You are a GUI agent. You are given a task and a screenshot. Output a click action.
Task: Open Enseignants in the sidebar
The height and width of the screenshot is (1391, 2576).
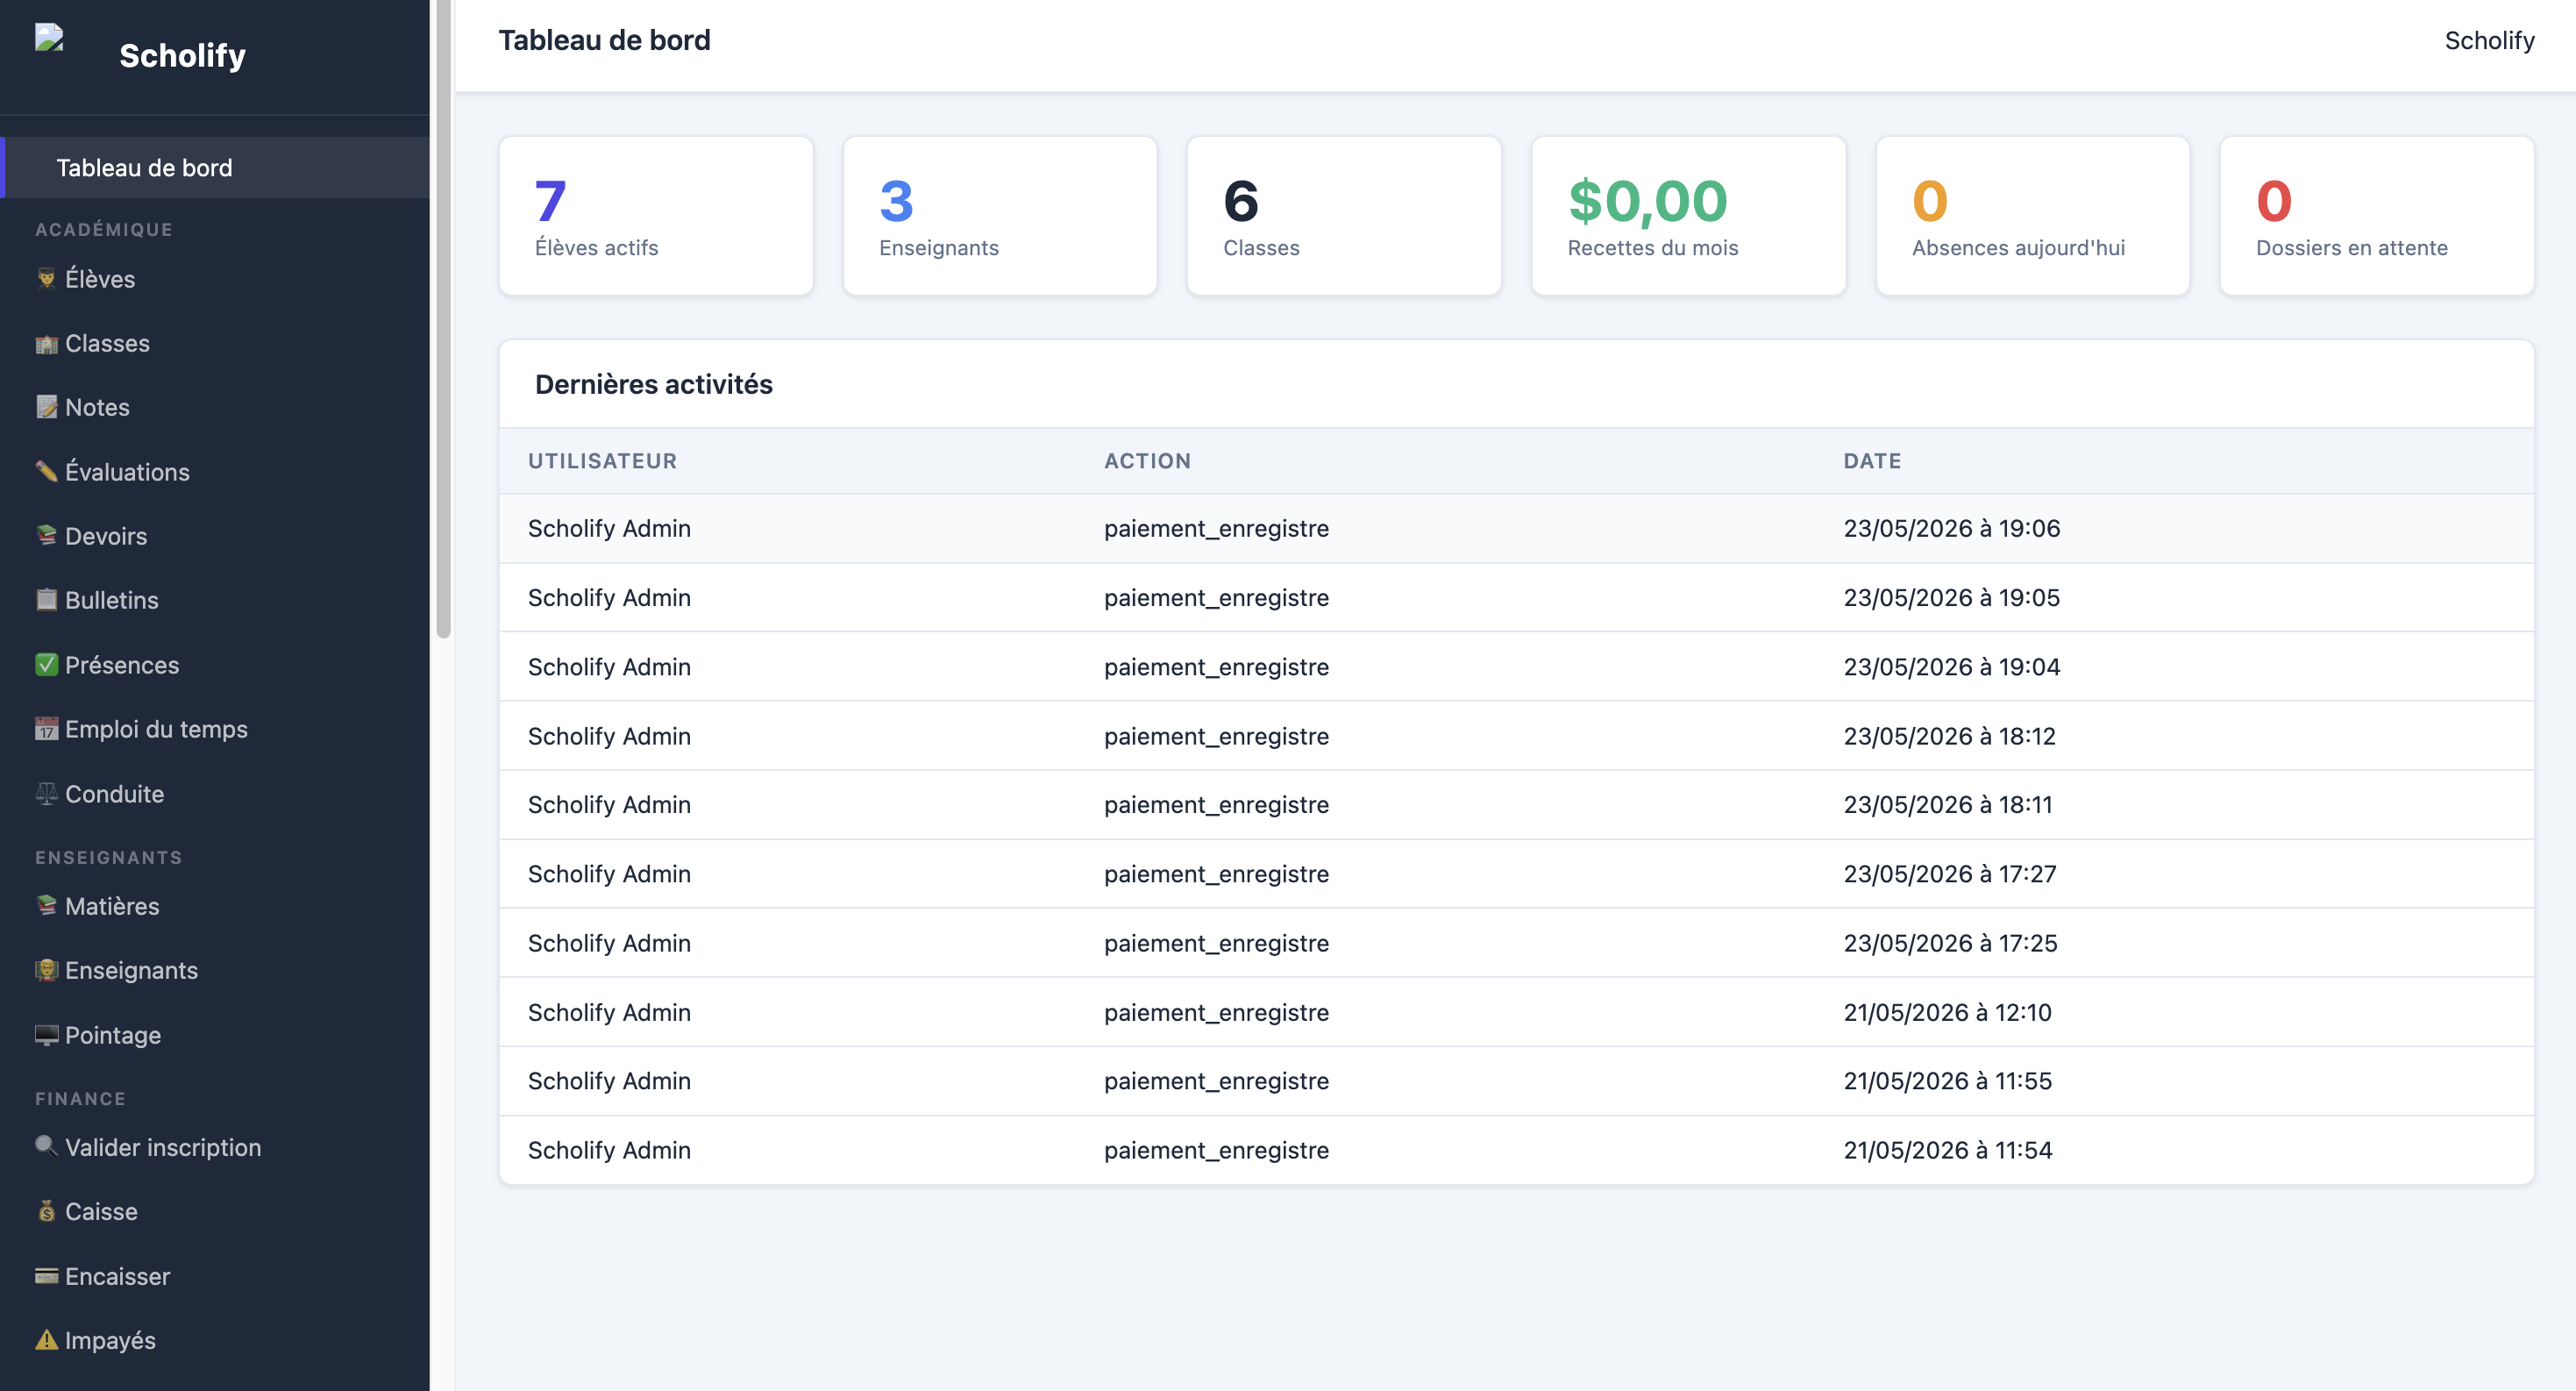click(x=215, y=970)
